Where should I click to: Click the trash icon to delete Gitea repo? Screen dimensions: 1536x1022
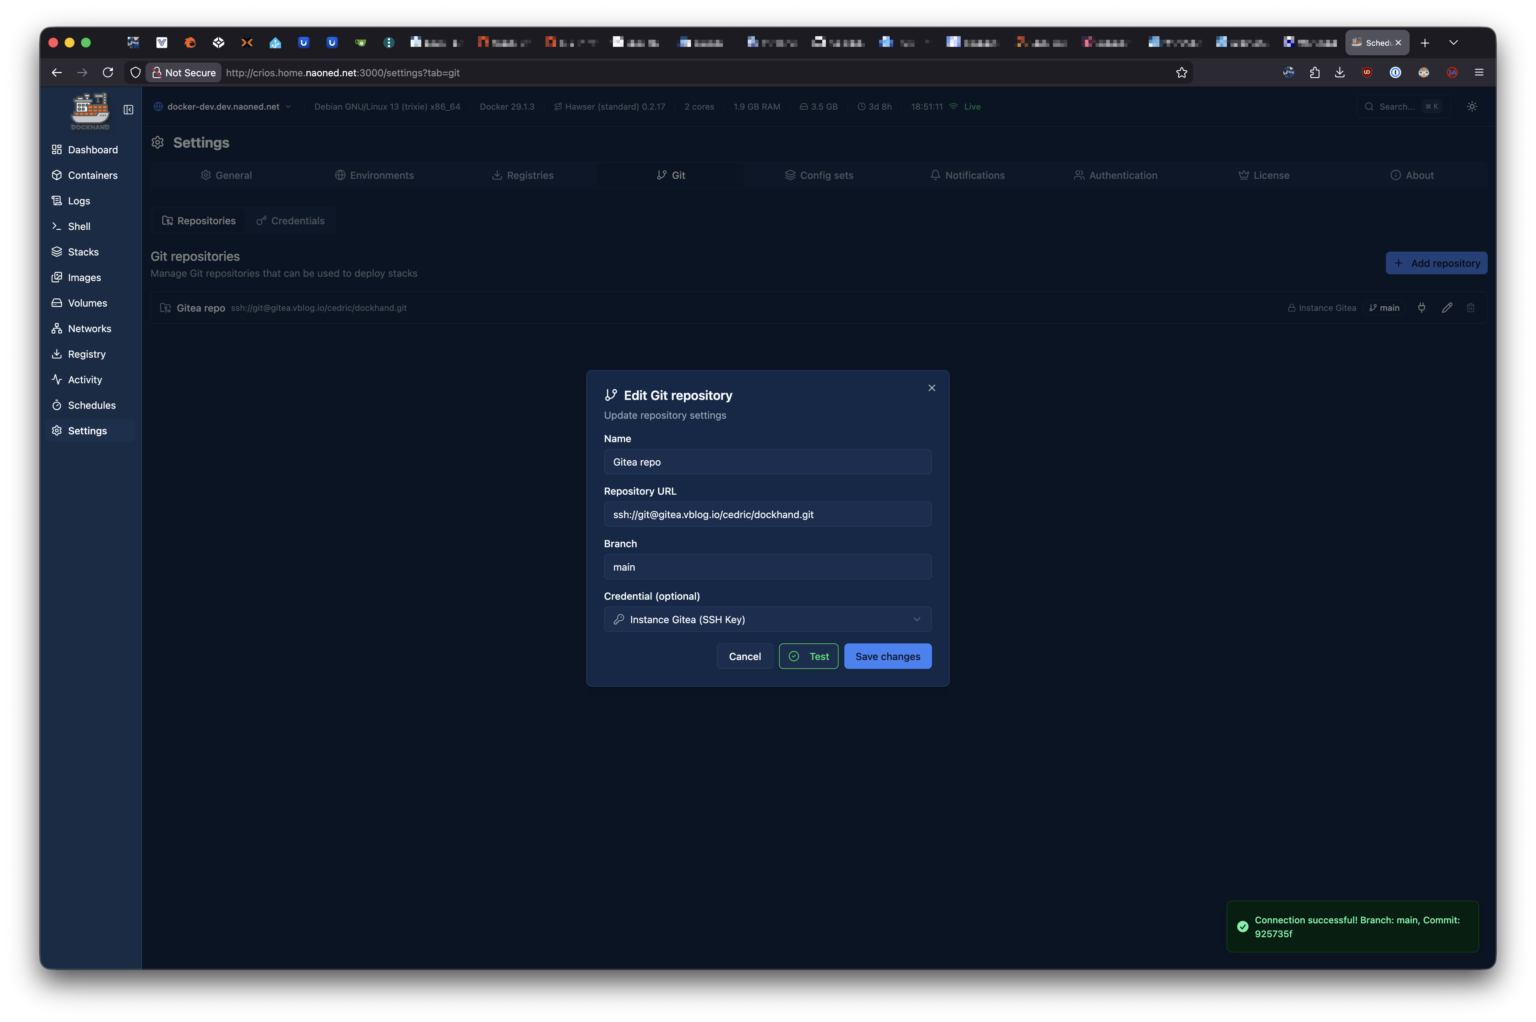[1470, 308]
